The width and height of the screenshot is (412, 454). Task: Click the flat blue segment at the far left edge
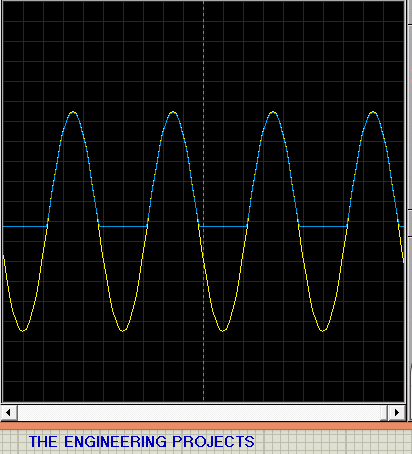(x=25, y=226)
